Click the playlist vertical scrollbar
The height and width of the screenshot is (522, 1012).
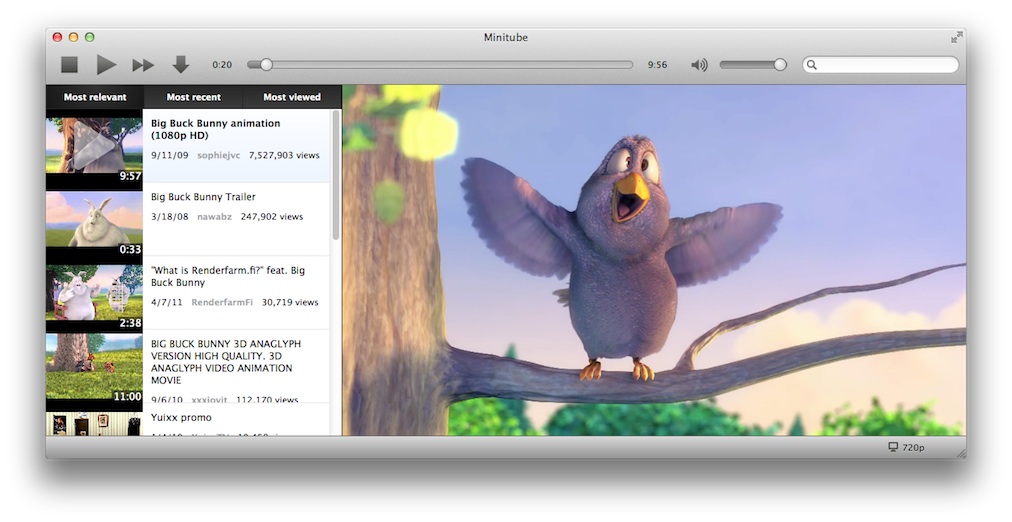(336, 175)
